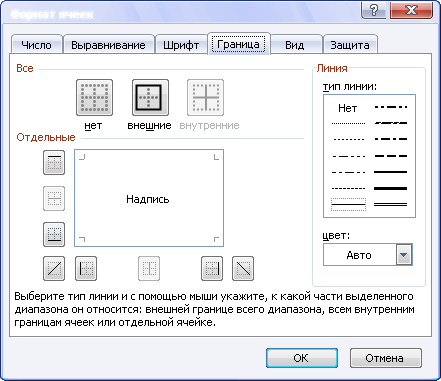441x381 pixels.
Task: Select the medium solid line style
Action: [391, 172]
